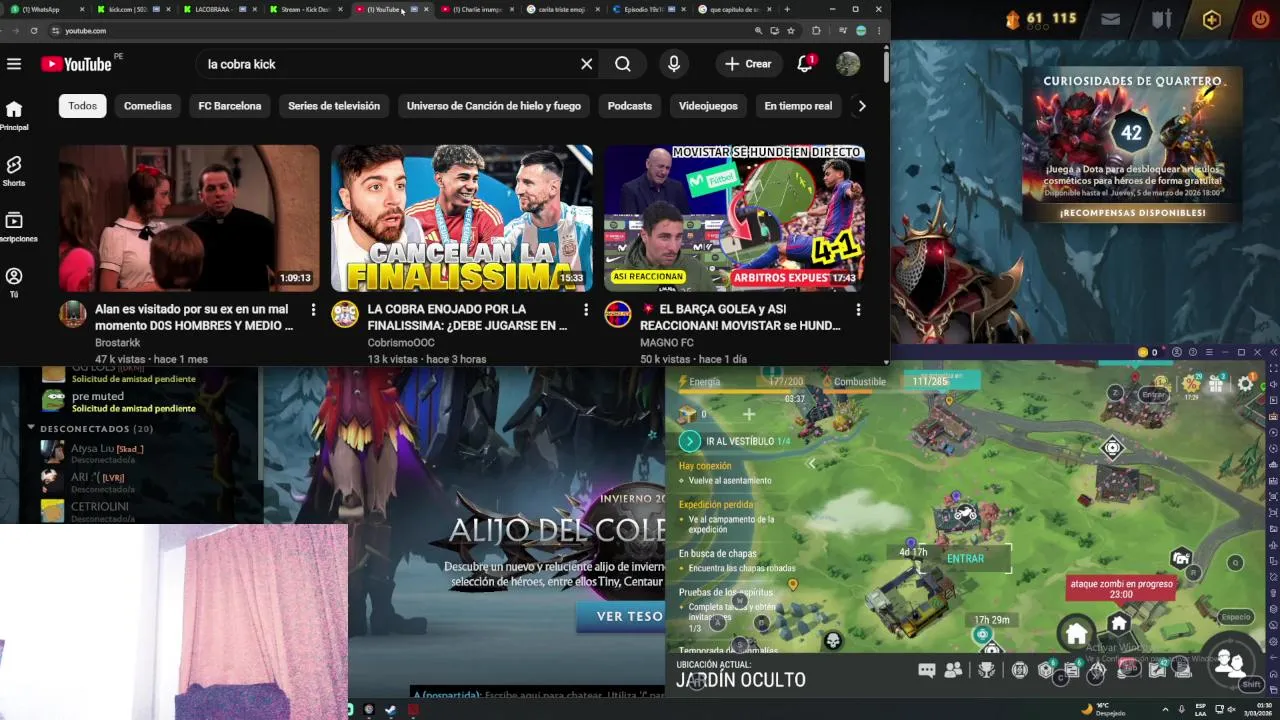
Task: Collapse the Desconectados friends list
Action: point(31,428)
